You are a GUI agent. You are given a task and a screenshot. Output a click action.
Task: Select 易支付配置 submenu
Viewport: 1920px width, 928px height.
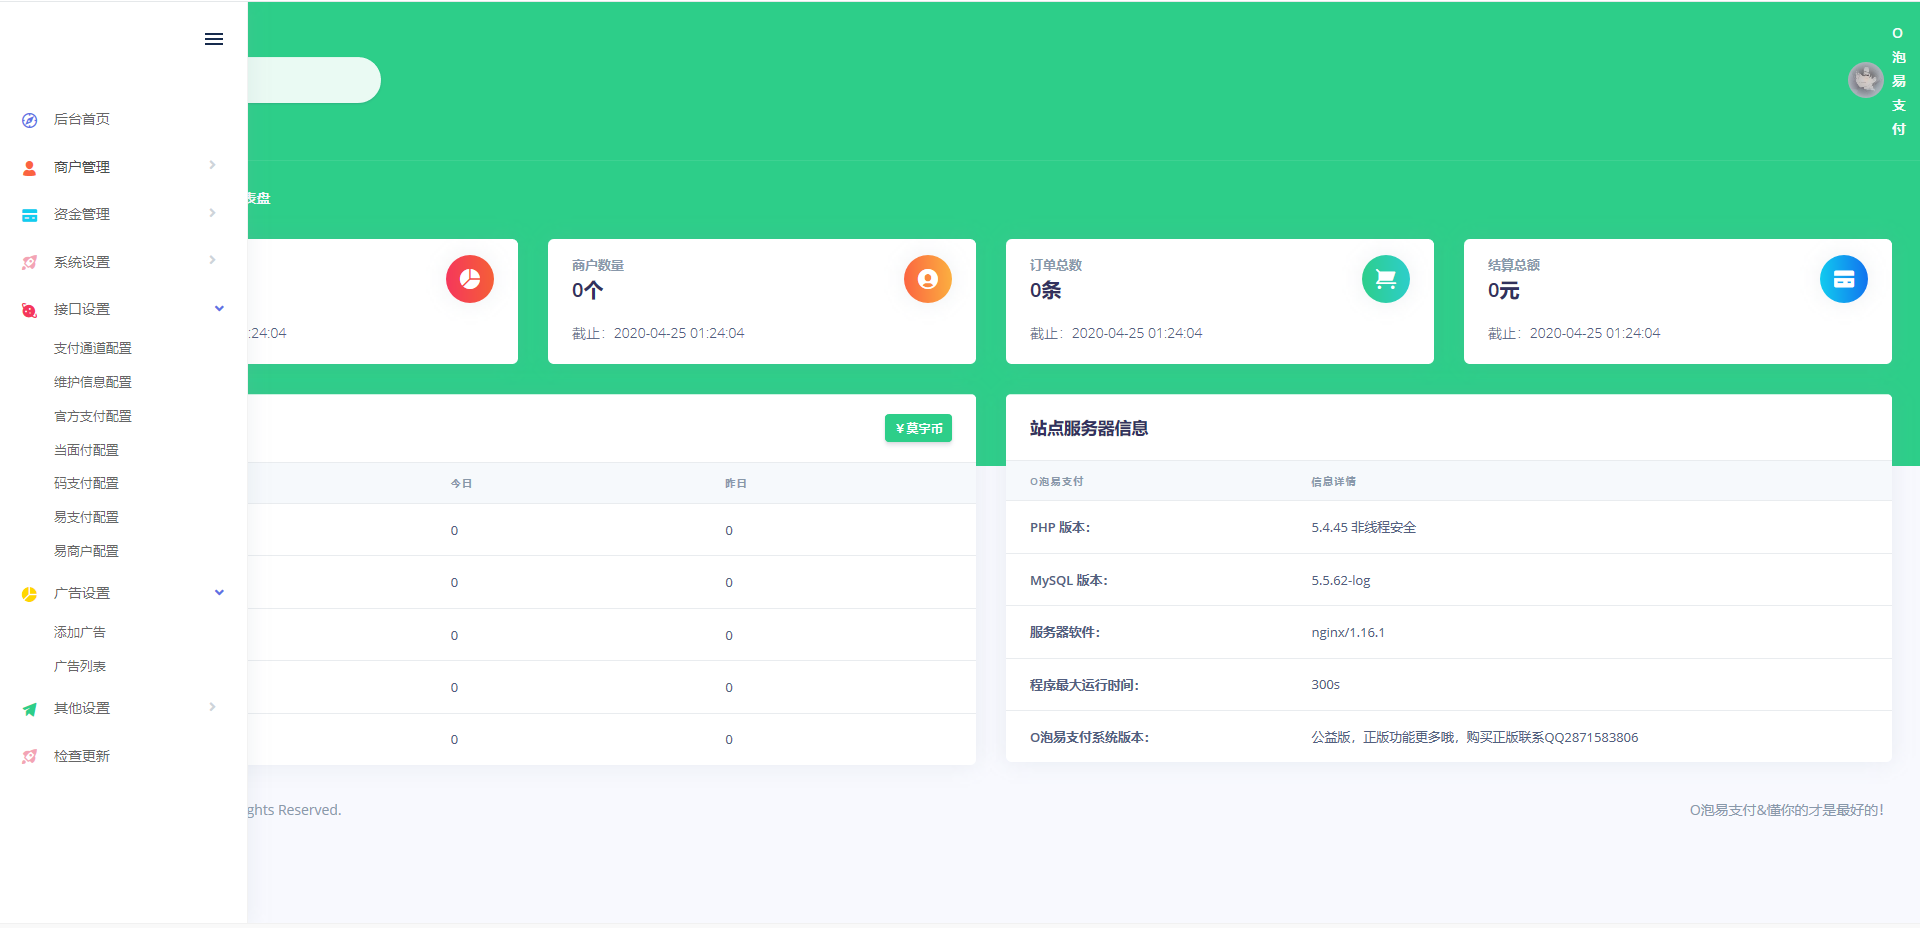(86, 517)
